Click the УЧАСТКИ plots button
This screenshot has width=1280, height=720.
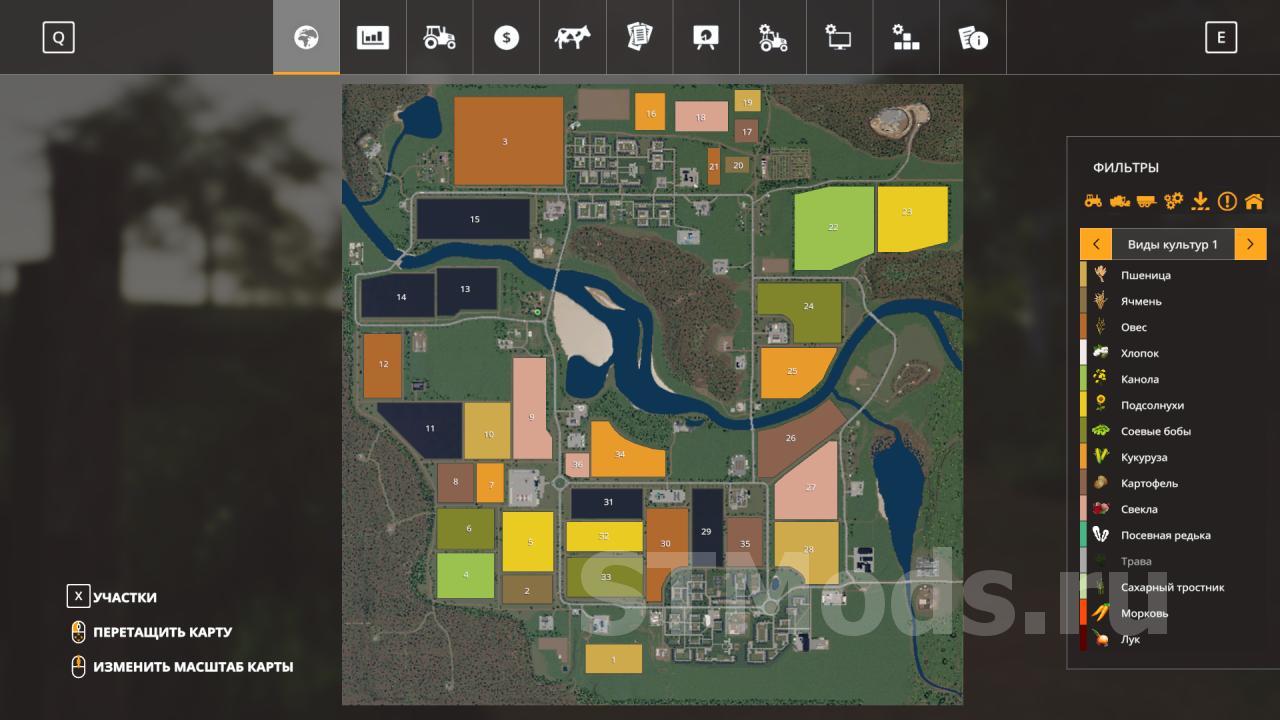click(112, 597)
